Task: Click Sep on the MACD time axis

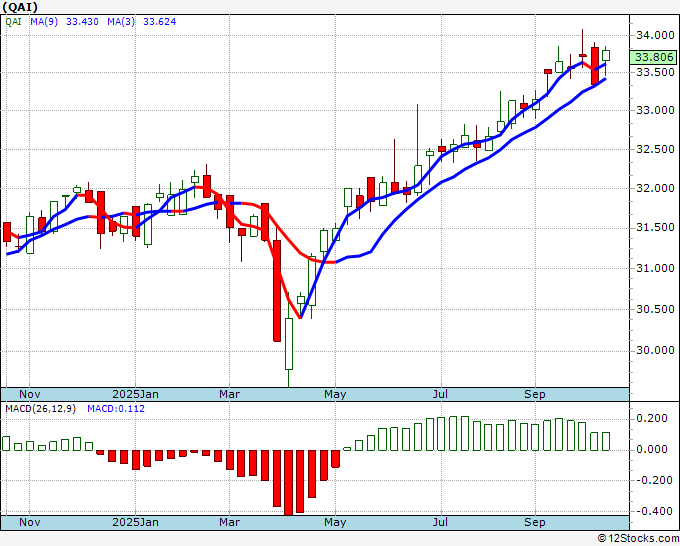Action: click(x=535, y=522)
